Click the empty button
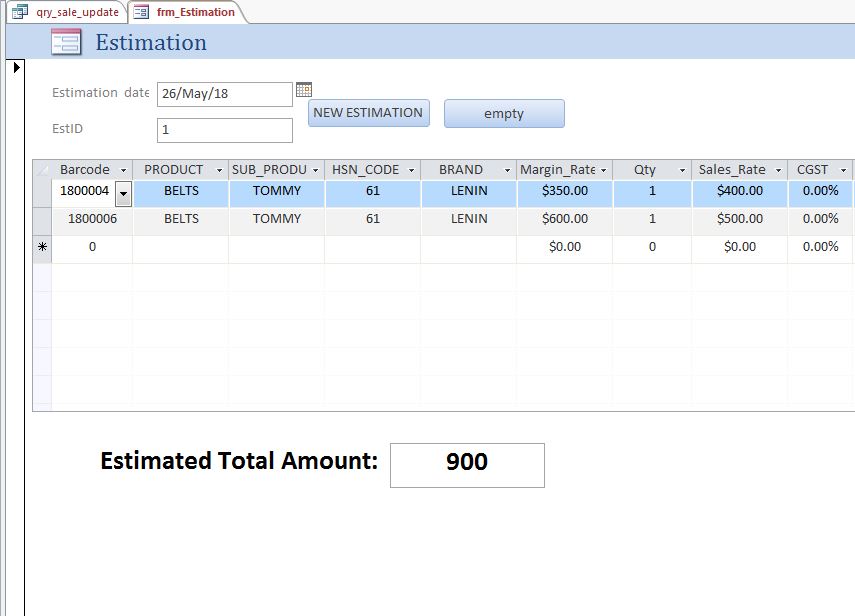Image resolution: width=855 pixels, height=616 pixels. tap(504, 113)
